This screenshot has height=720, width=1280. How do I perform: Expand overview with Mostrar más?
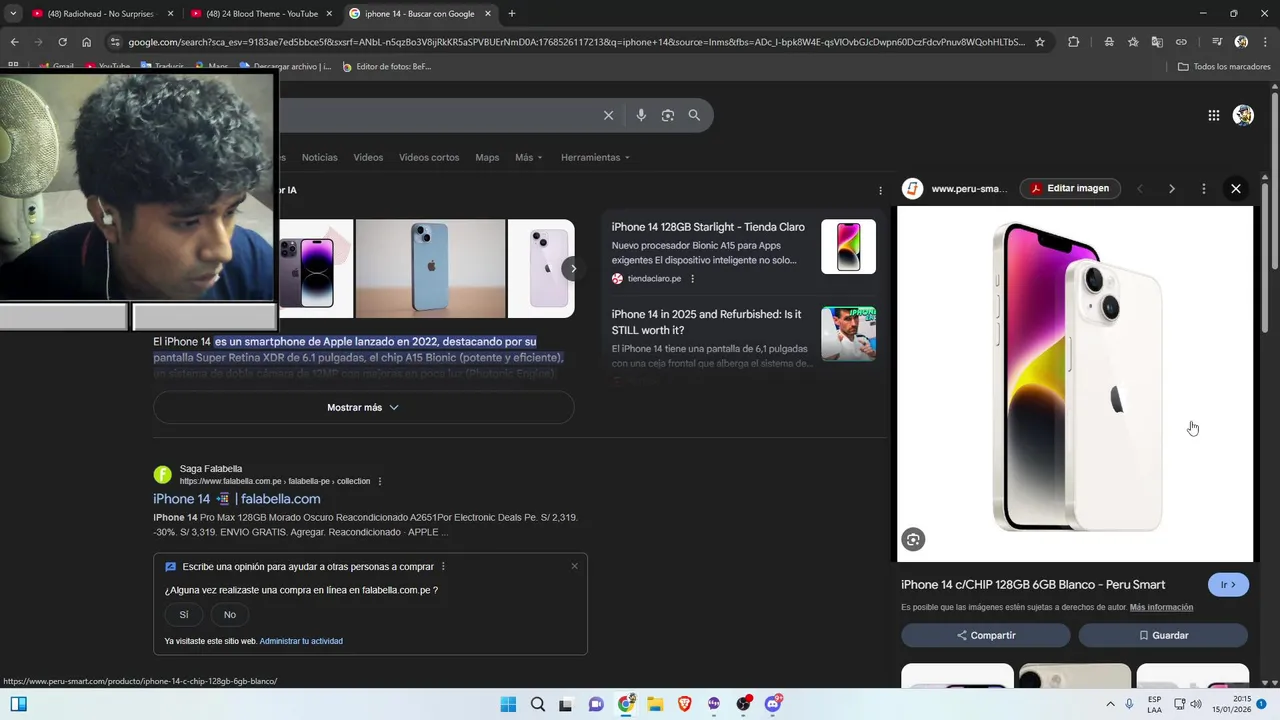(363, 407)
